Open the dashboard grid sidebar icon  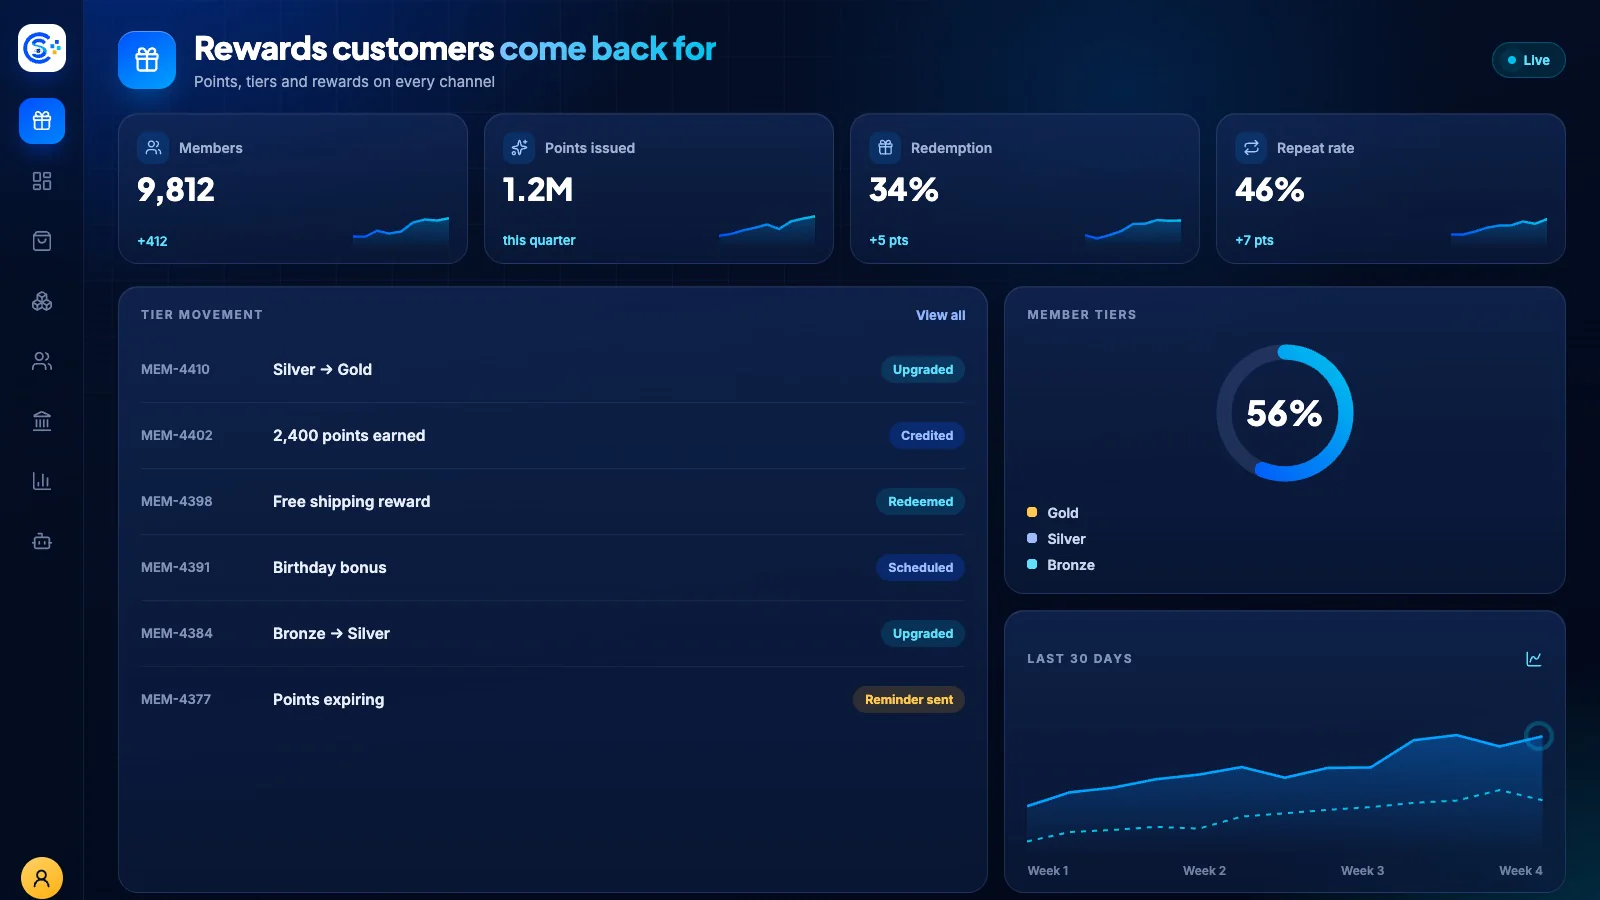click(42, 181)
